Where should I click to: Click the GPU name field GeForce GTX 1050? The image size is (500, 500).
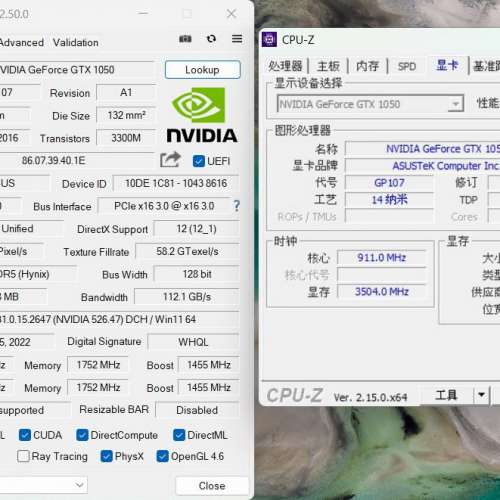(77, 70)
